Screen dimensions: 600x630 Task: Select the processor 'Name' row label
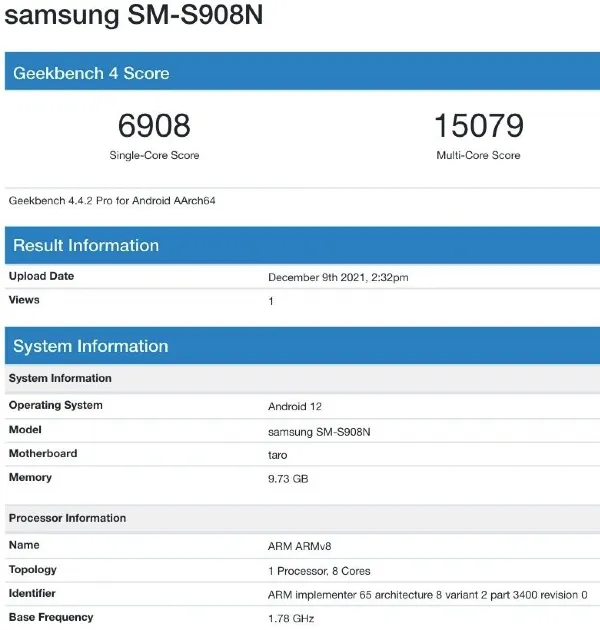click(x=24, y=545)
